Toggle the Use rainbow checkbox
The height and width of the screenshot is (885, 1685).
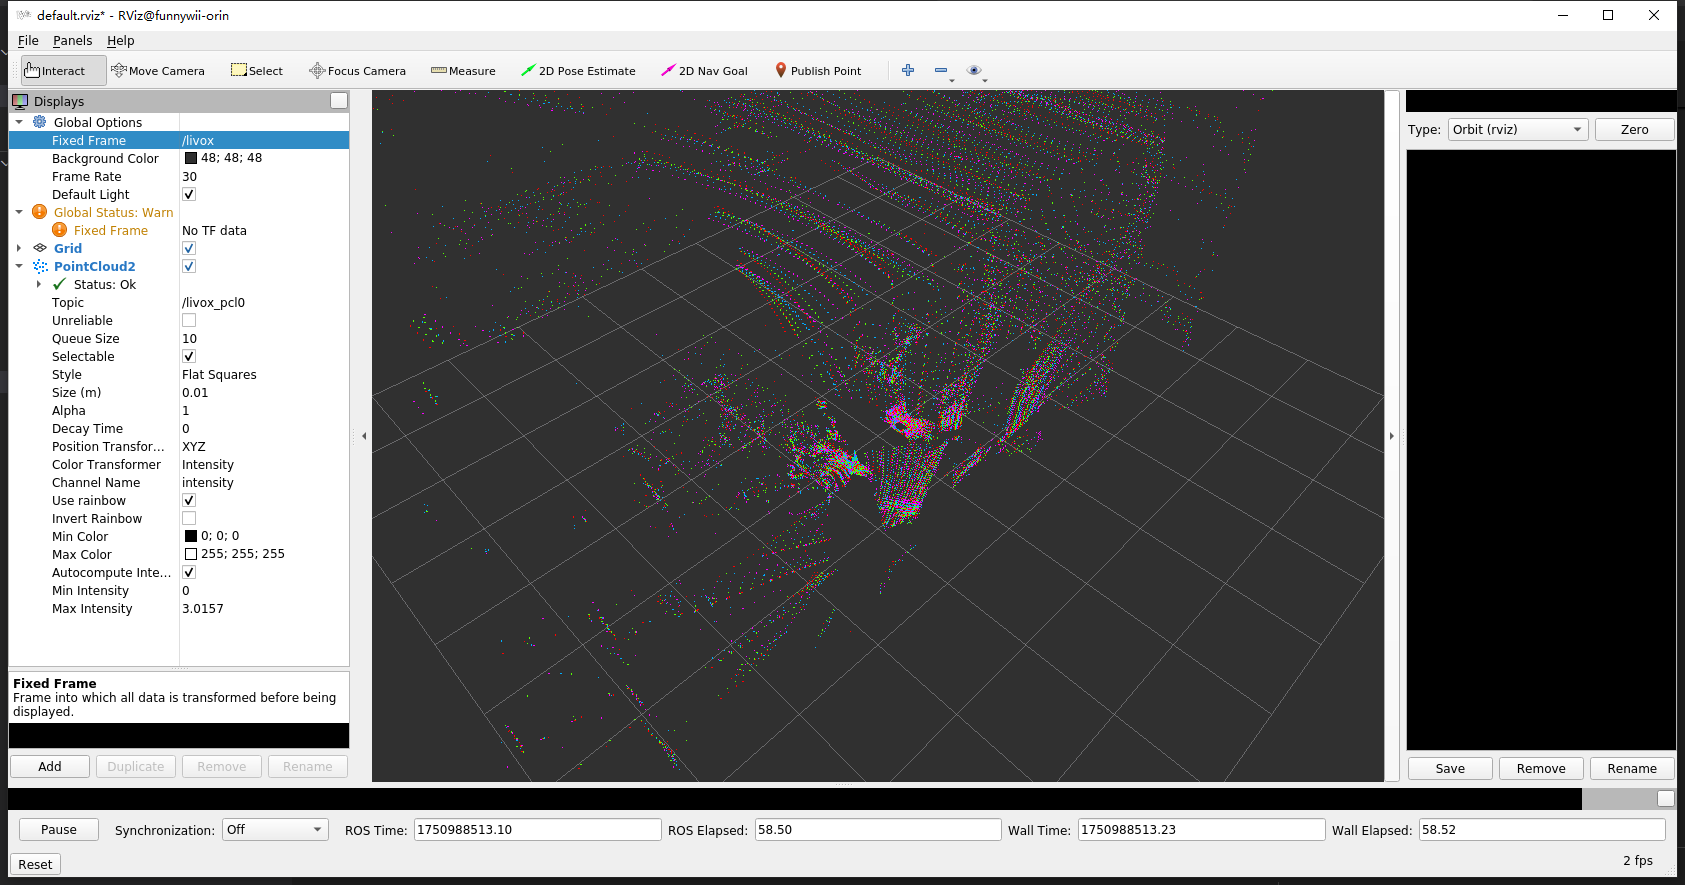pyautogui.click(x=189, y=500)
